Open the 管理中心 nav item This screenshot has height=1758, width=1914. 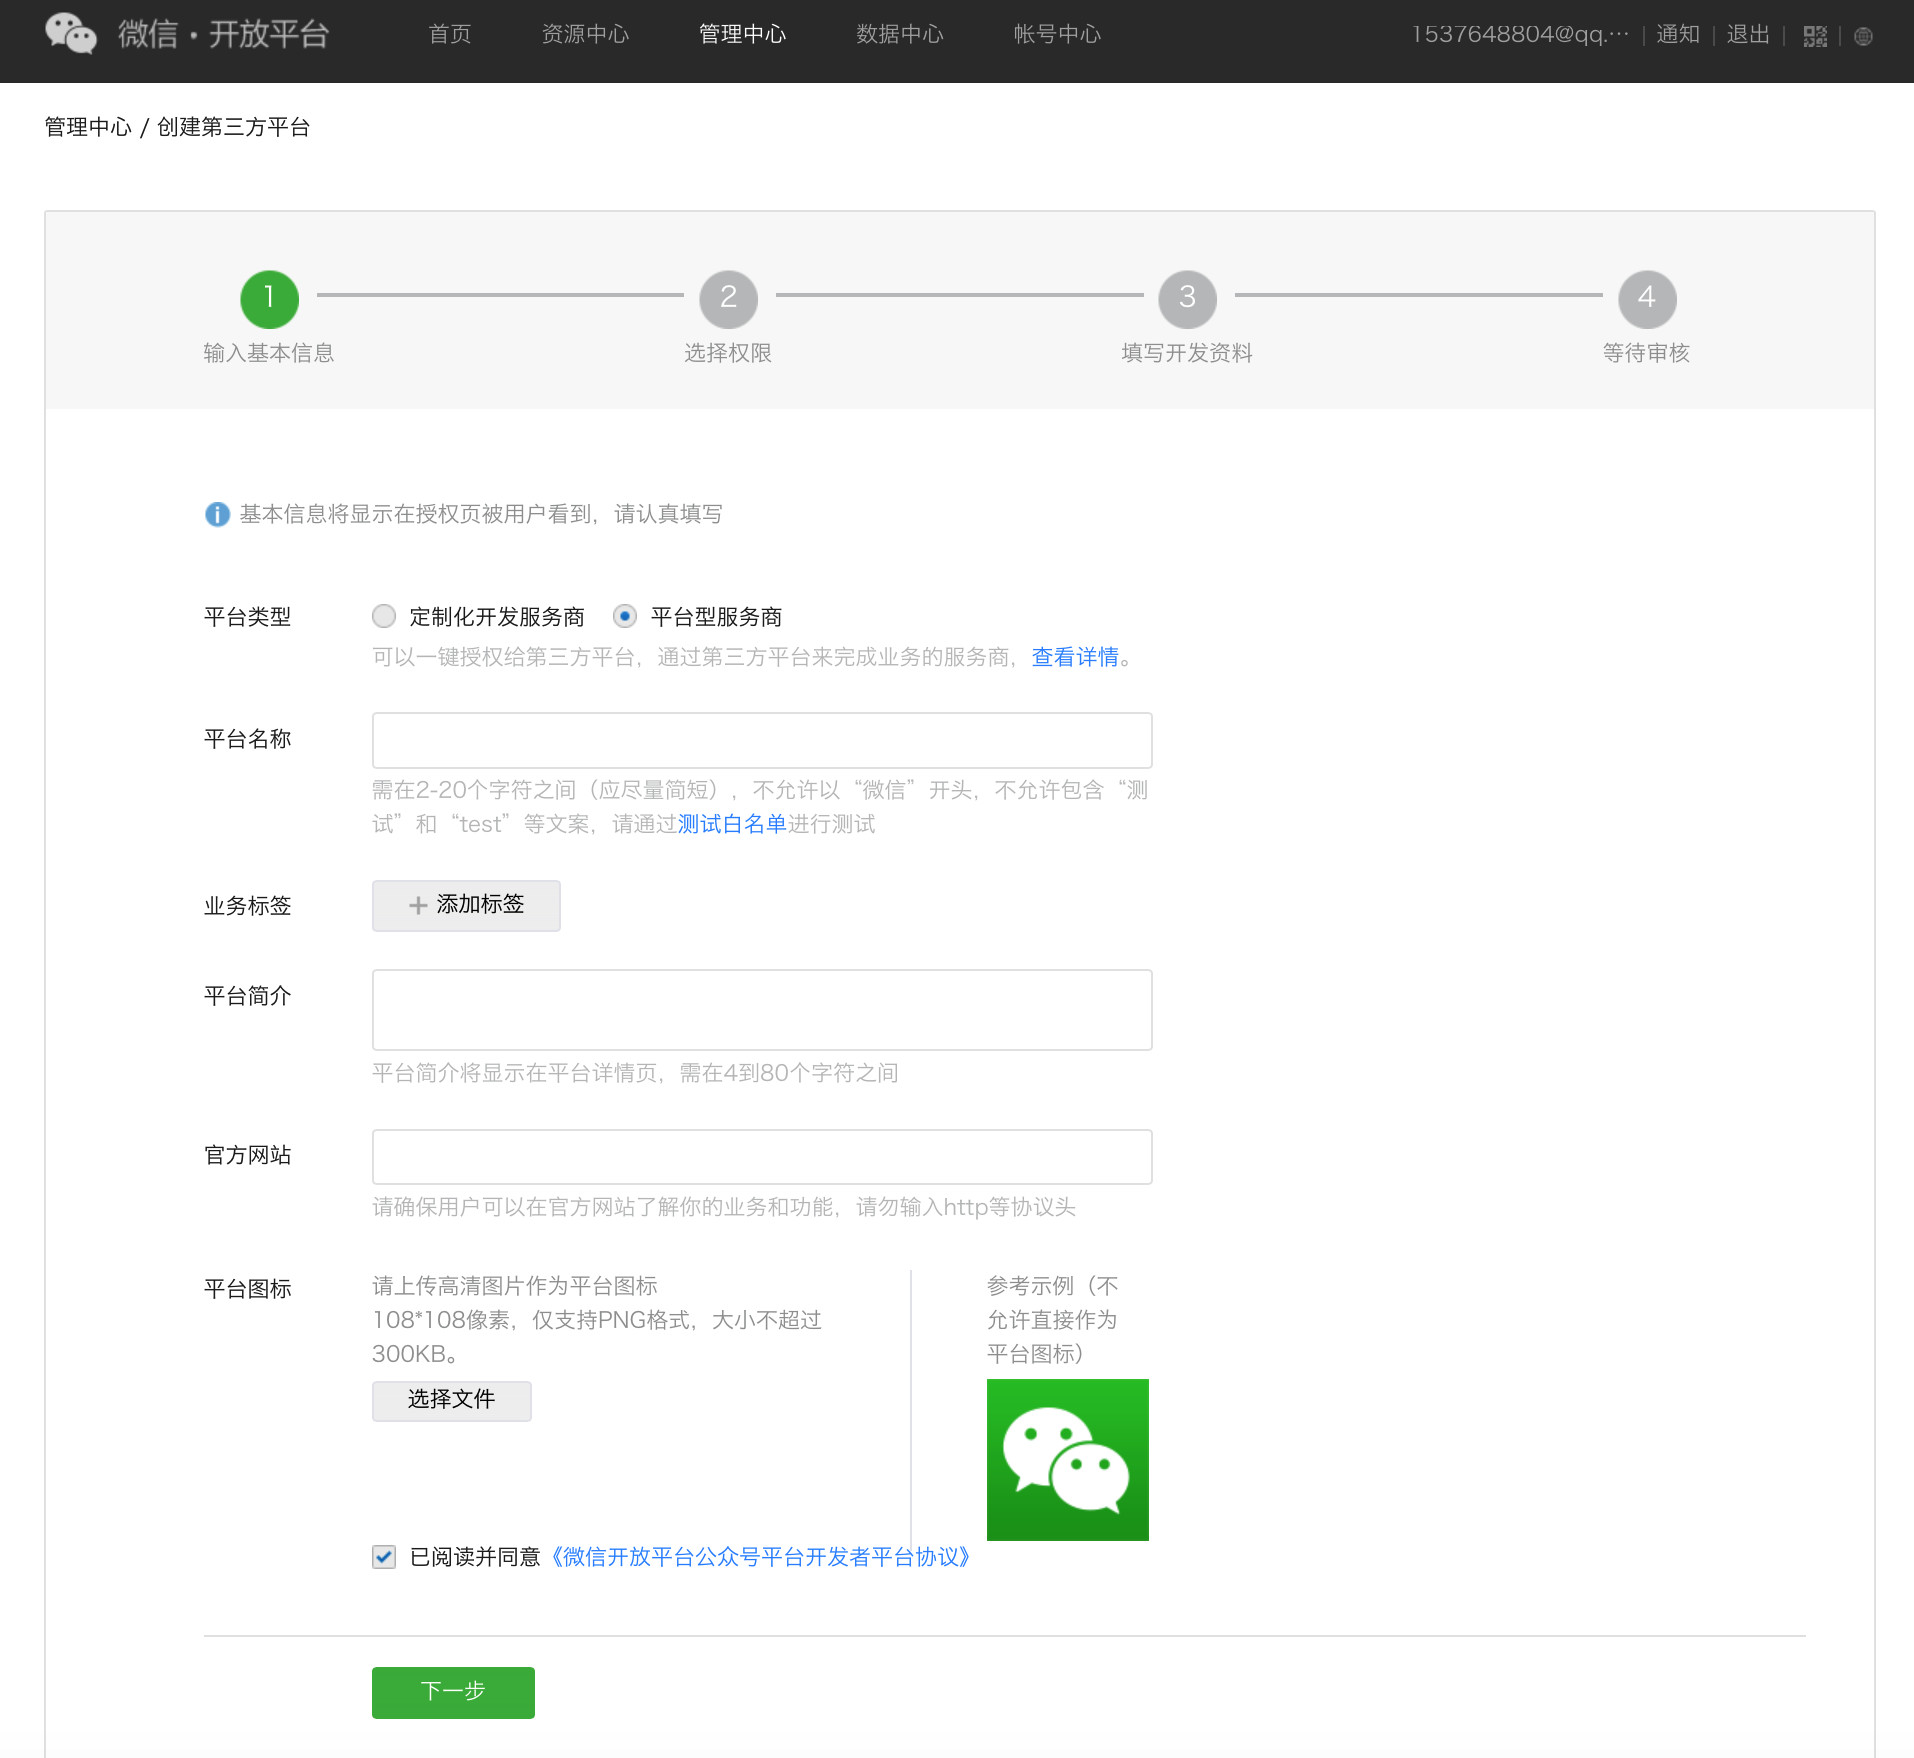[742, 34]
